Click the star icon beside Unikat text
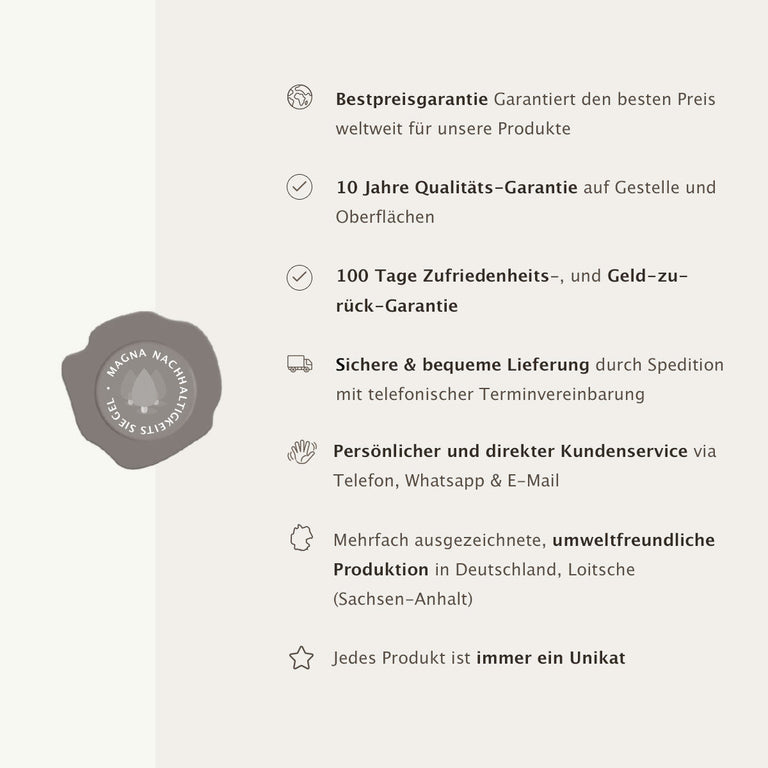The width and height of the screenshot is (768, 768). click(x=301, y=658)
